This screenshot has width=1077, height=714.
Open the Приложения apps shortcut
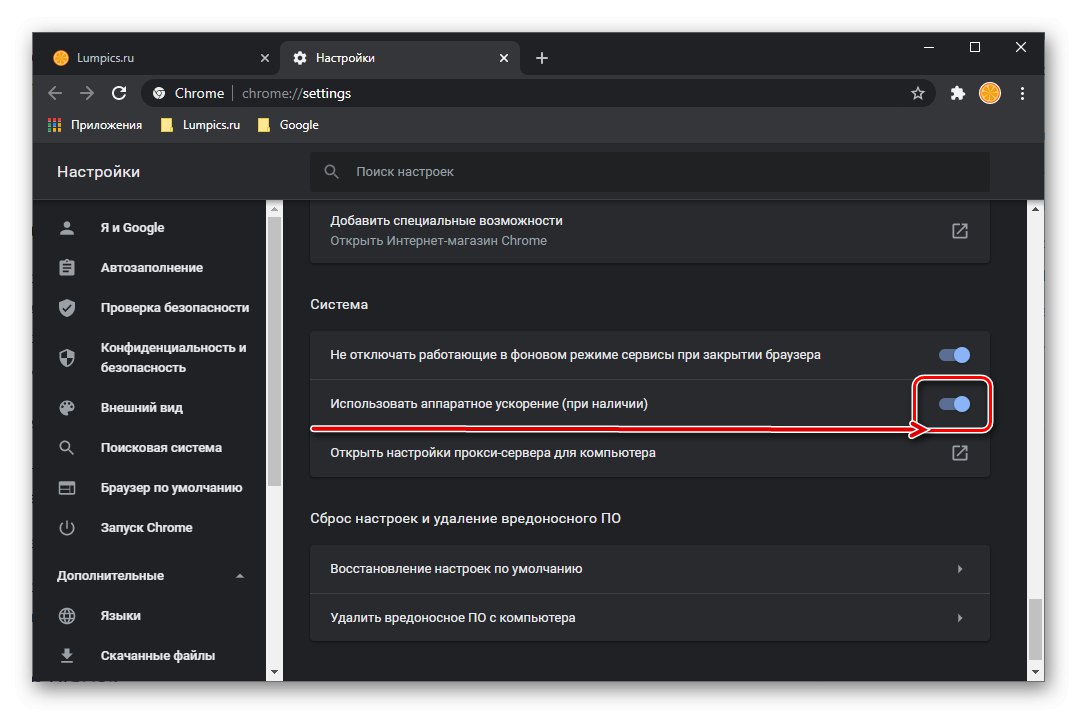[95, 125]
